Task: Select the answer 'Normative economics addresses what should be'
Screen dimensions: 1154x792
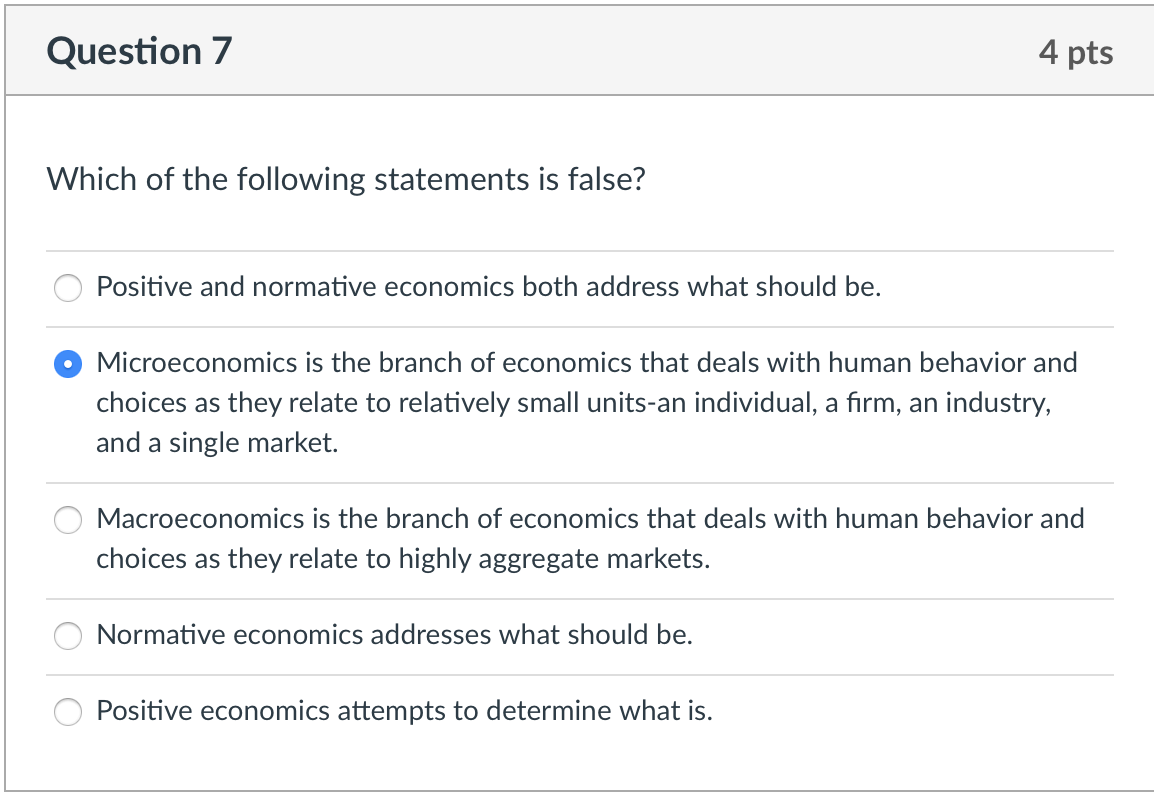Action: [67, 635]
